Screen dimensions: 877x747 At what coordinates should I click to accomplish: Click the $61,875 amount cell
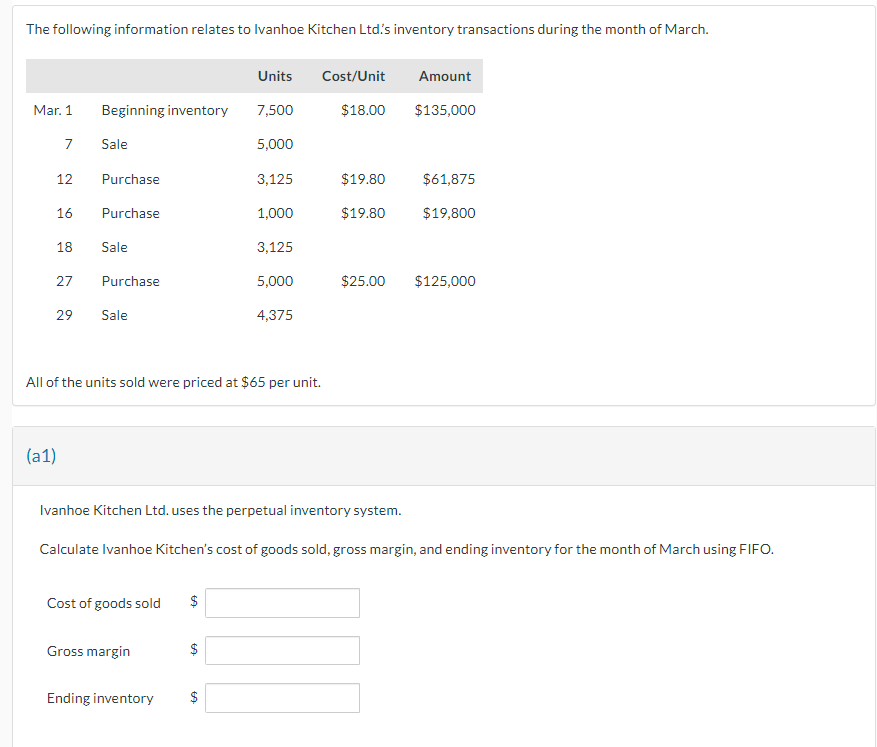449,179
